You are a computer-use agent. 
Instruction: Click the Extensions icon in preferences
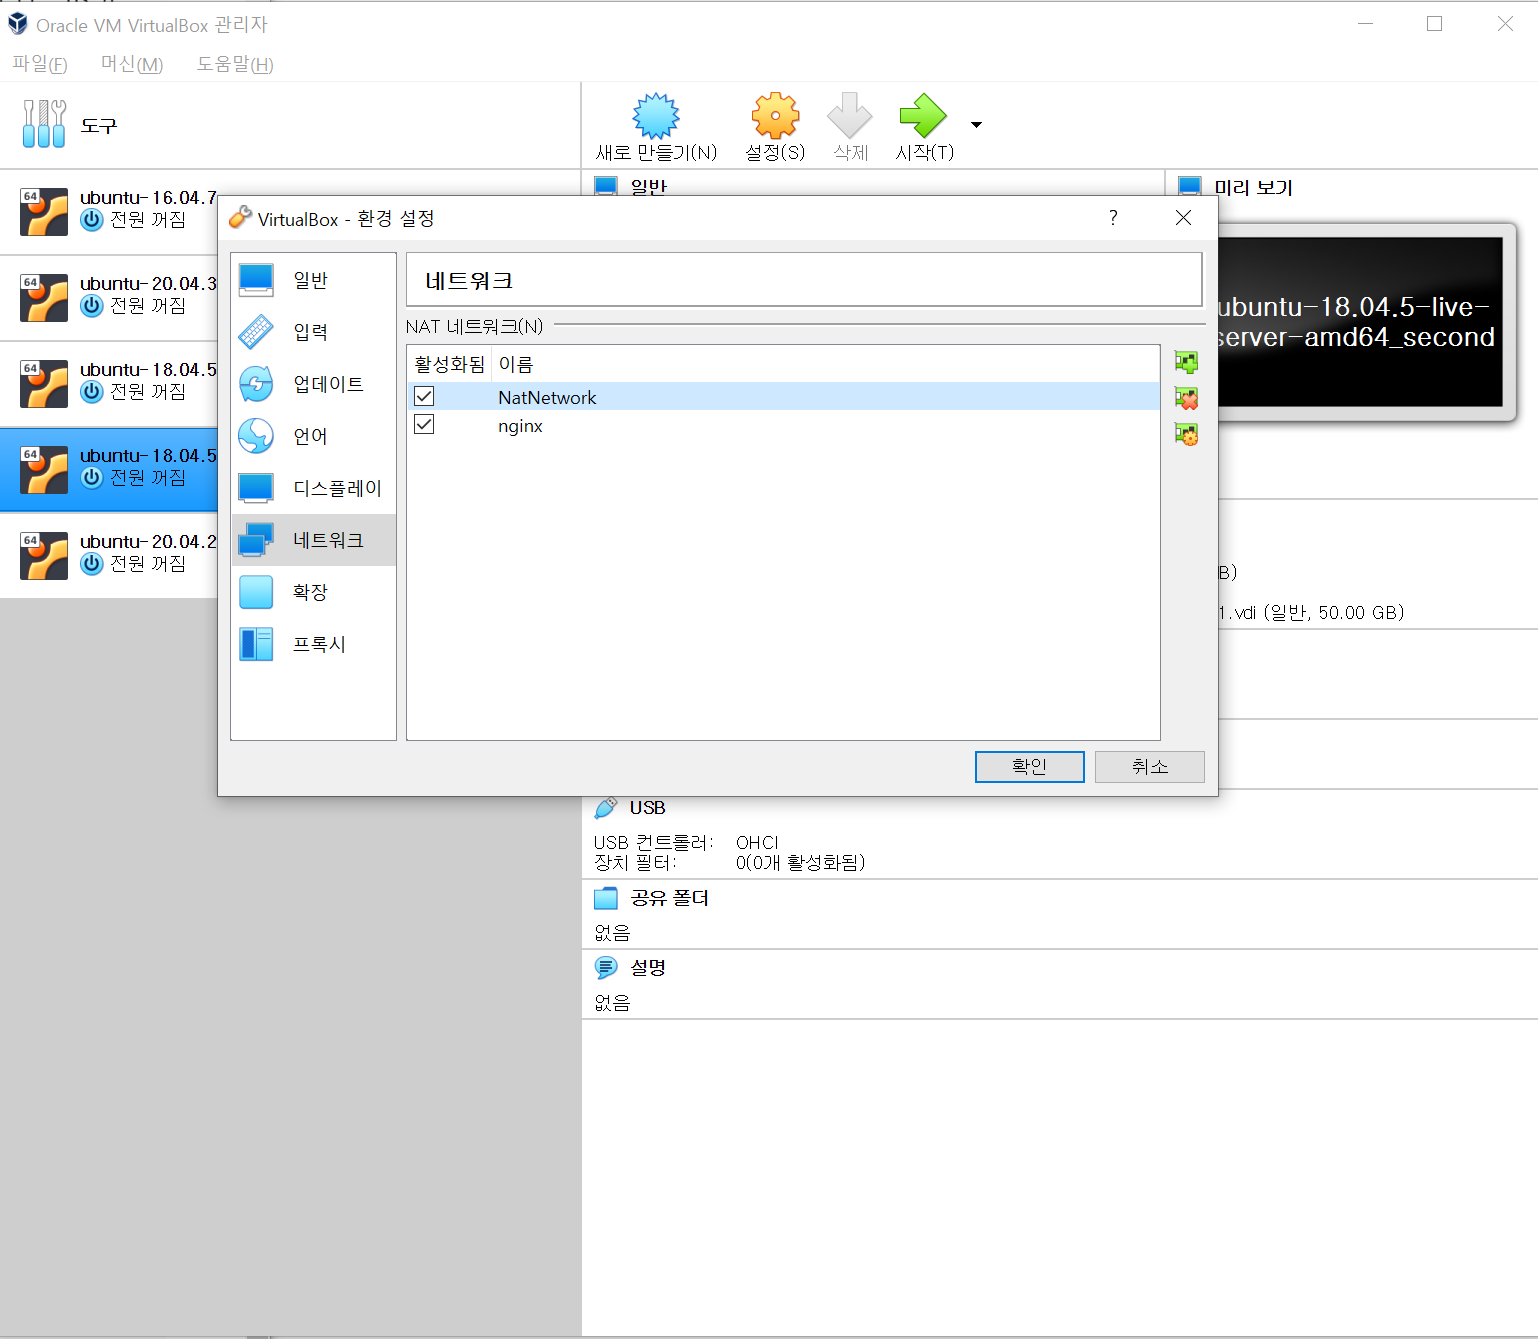256,592
